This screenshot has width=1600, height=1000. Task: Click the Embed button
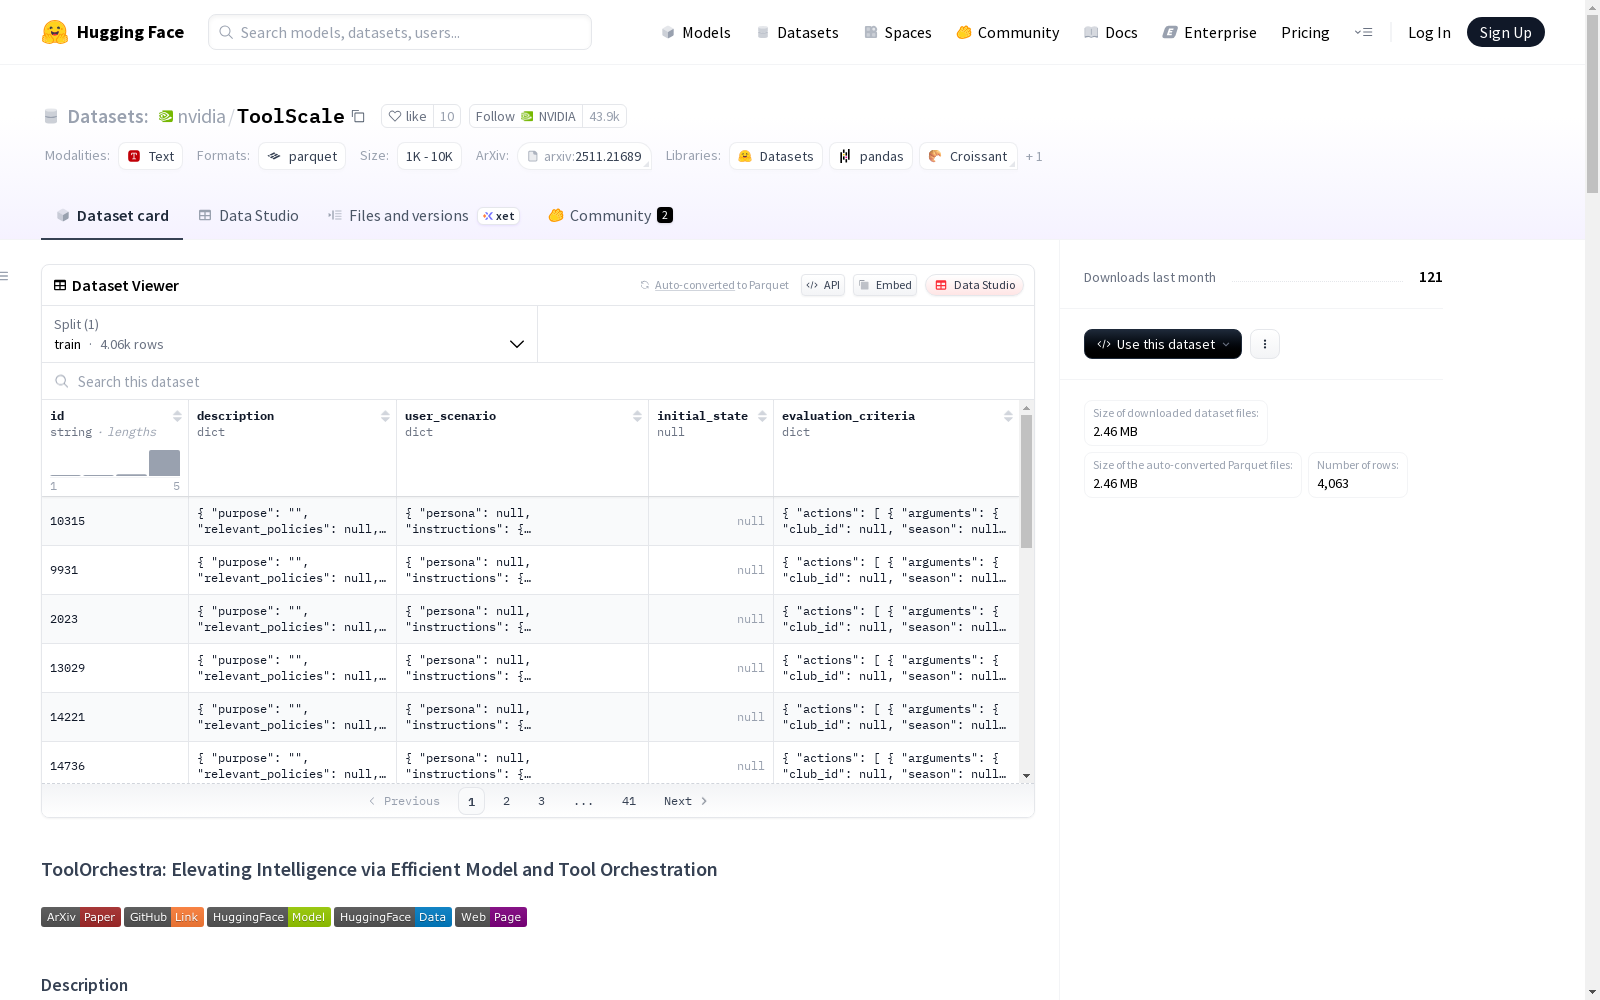click(885, 285)
